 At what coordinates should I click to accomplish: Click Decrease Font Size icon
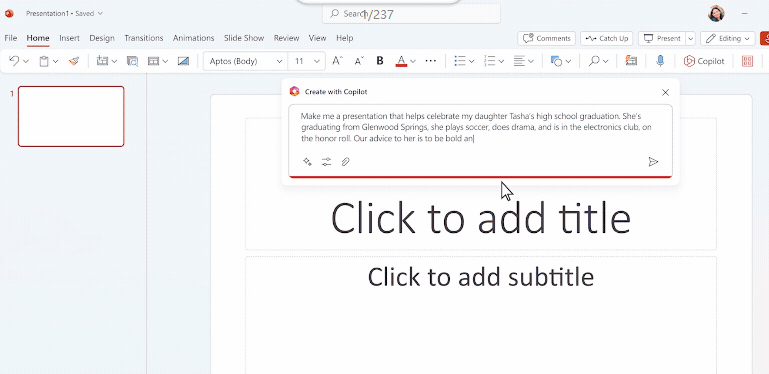coord(359,61)
